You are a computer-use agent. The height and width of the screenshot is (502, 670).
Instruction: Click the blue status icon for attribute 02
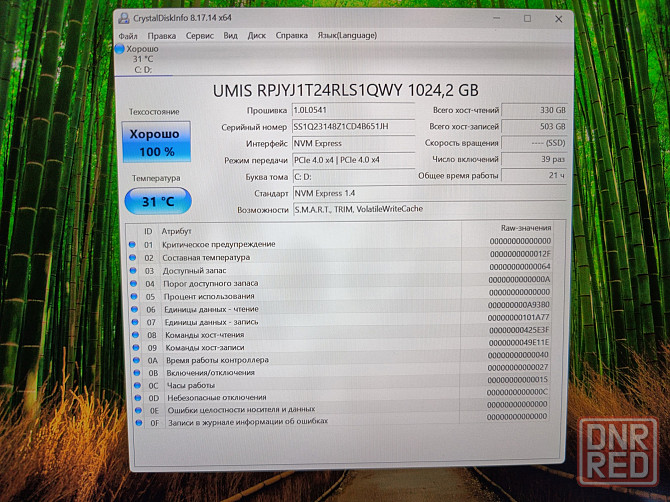[x=132, y=258]
